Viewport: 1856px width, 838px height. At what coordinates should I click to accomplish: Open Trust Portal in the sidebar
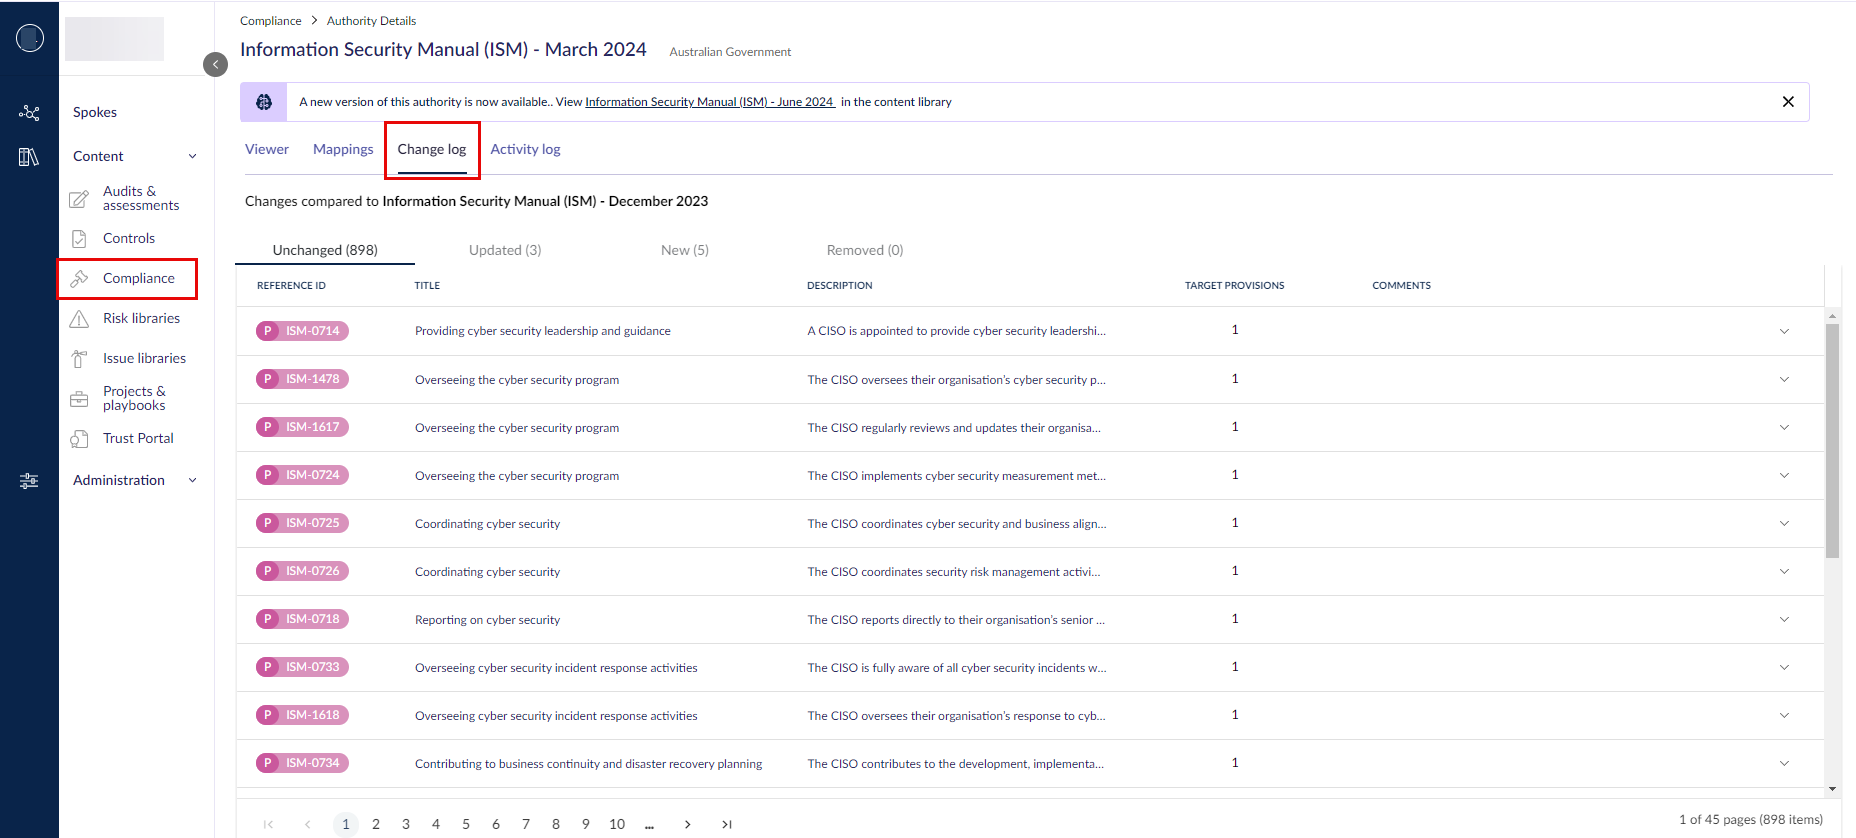[x=138, y=438]
